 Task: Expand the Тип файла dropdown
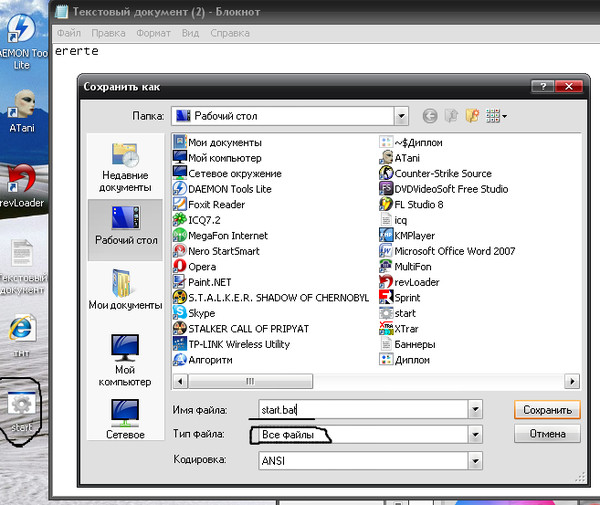475,435
